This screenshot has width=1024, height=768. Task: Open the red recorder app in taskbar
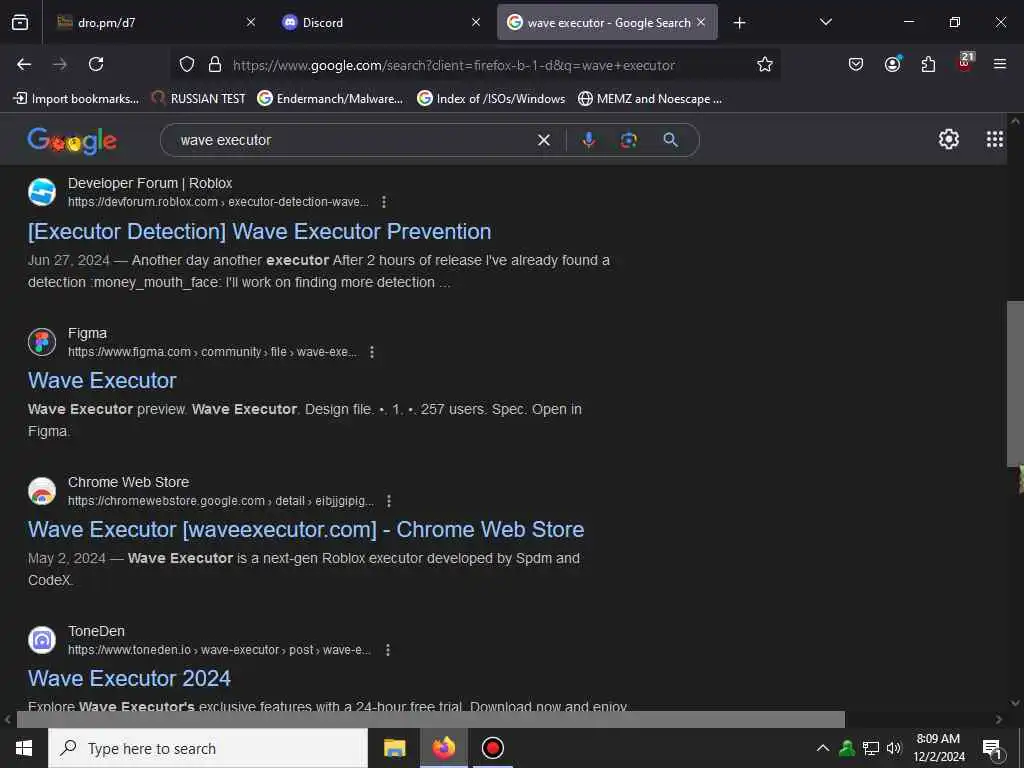tap(492, 748)
